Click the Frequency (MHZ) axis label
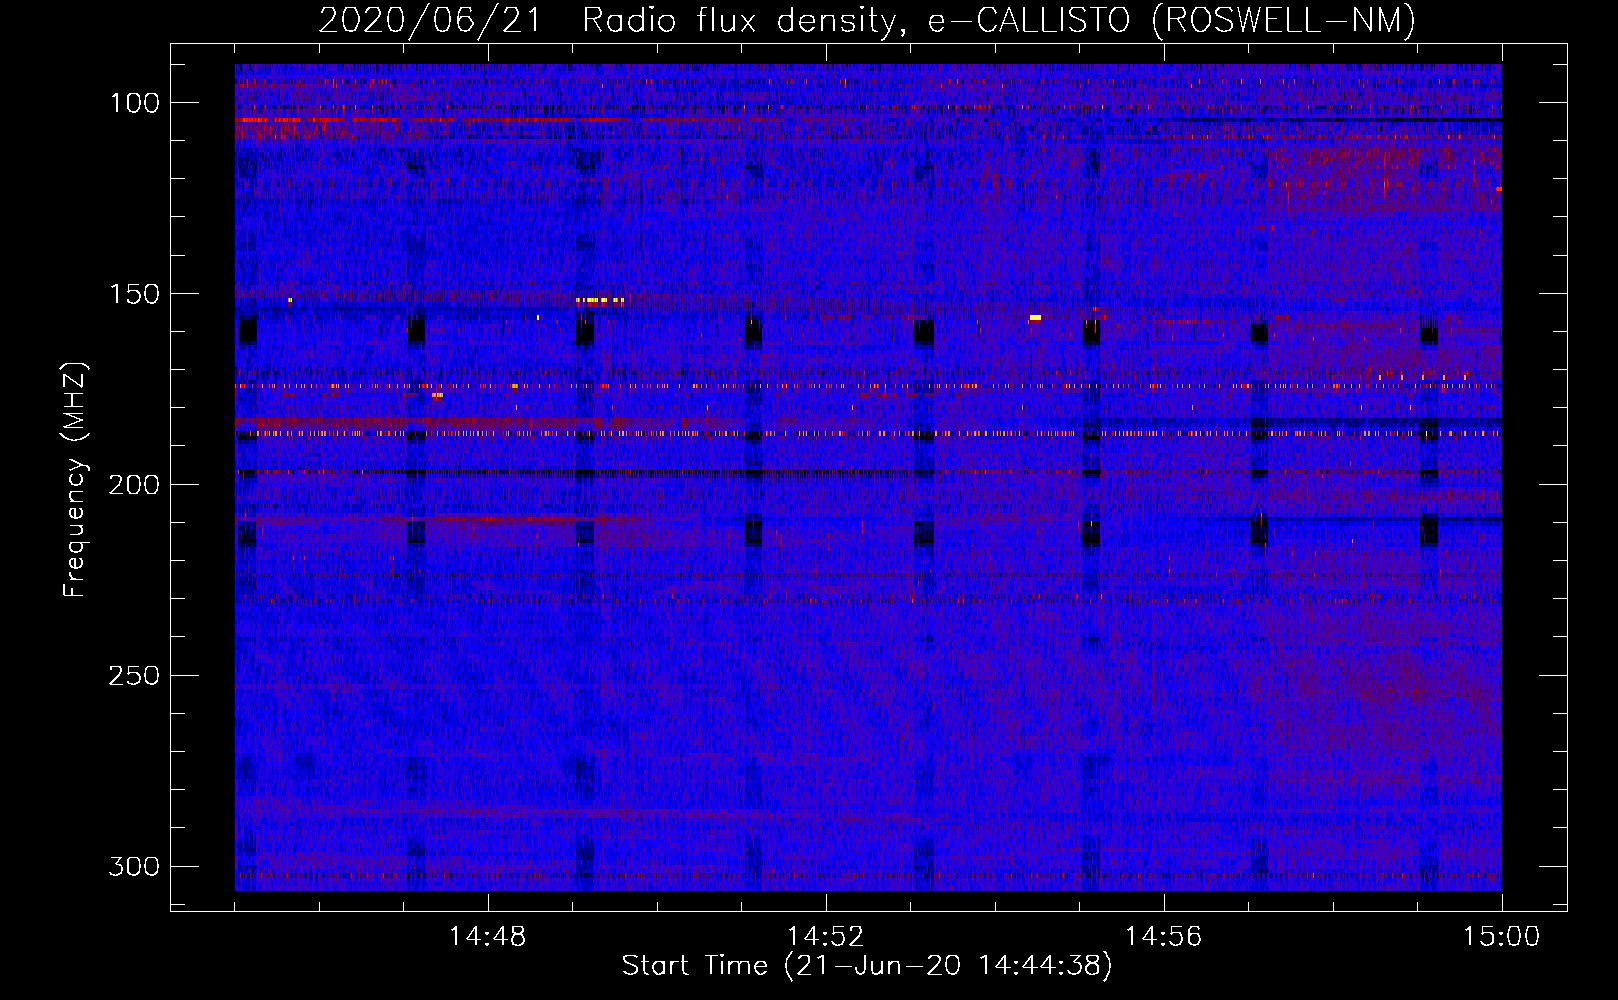This screenshot has width=1618, height=1000. pyautogui.click(x=75, y=479)
